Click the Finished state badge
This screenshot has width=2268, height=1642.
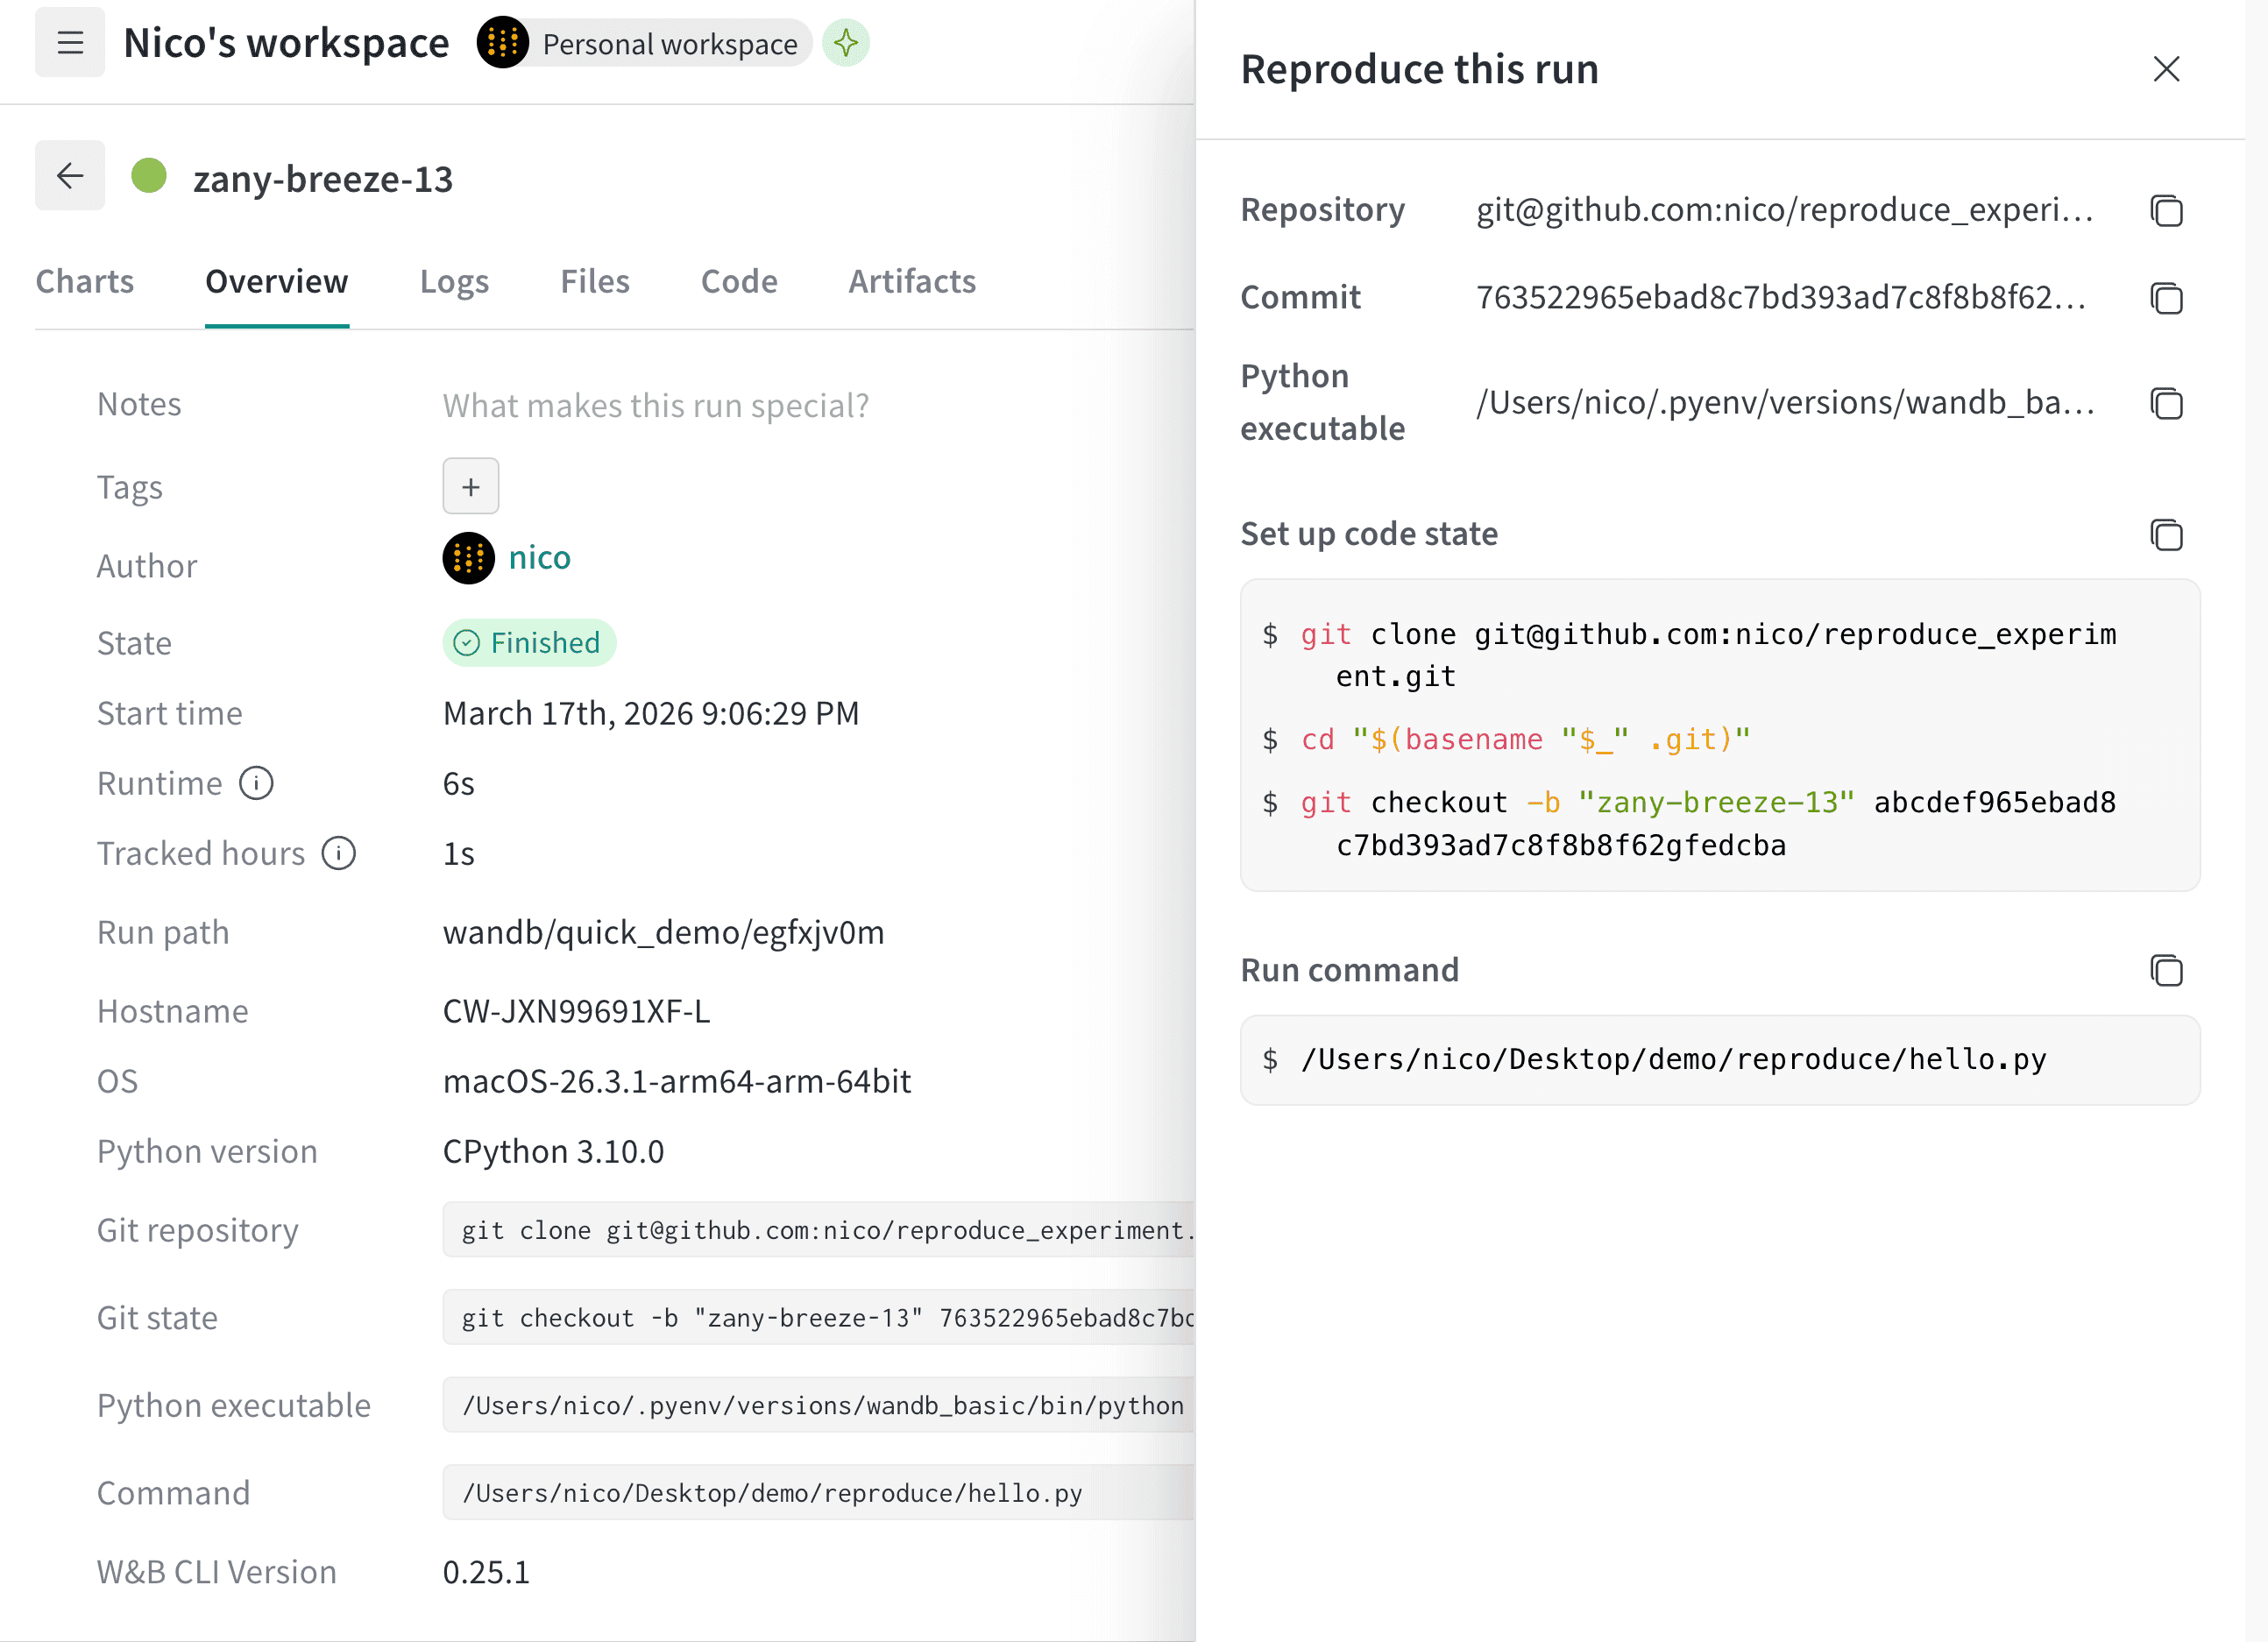tap(529, 642)
